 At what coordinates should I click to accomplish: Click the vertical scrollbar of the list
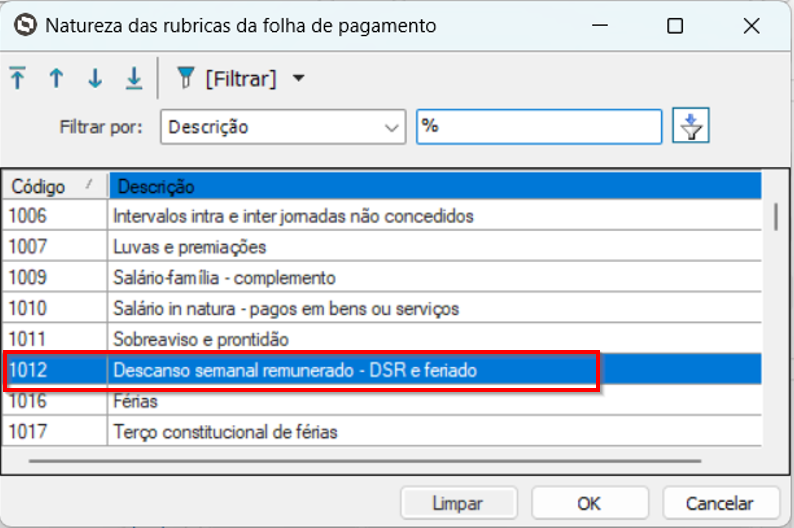pyautogui.click(x=776, y=216)
